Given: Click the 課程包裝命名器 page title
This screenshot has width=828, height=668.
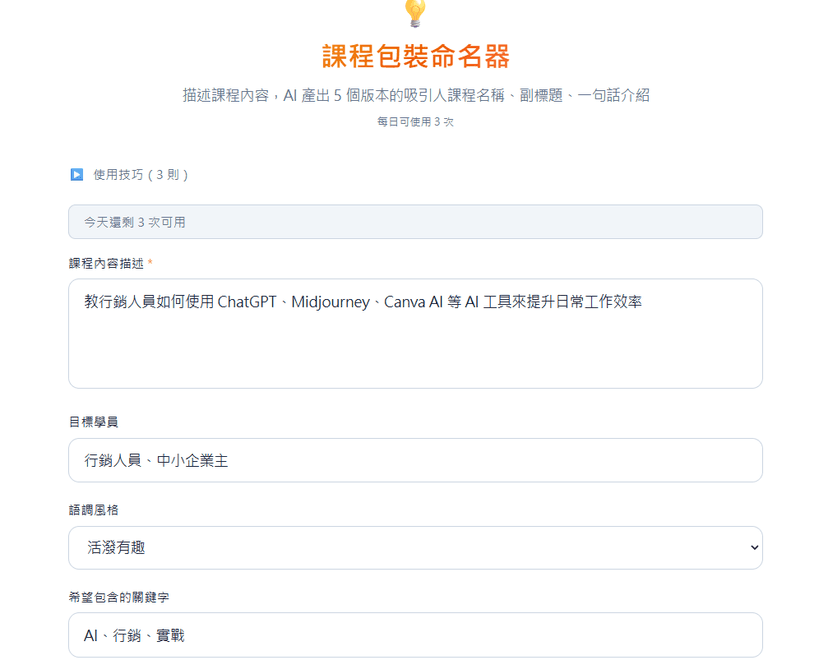Looking at the screenshot, I should click(x=416, y=57).
